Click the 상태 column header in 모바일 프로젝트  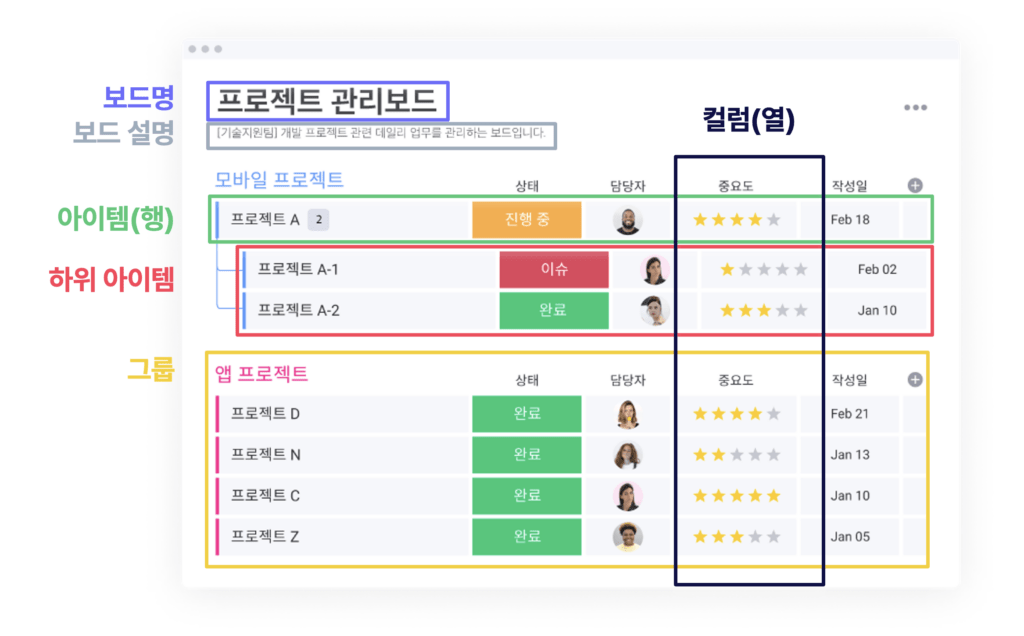(x=527, y=186)
